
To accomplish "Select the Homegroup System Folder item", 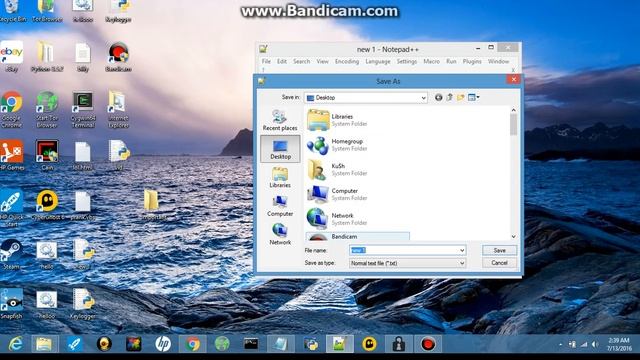I will click(x=338, y=145).
